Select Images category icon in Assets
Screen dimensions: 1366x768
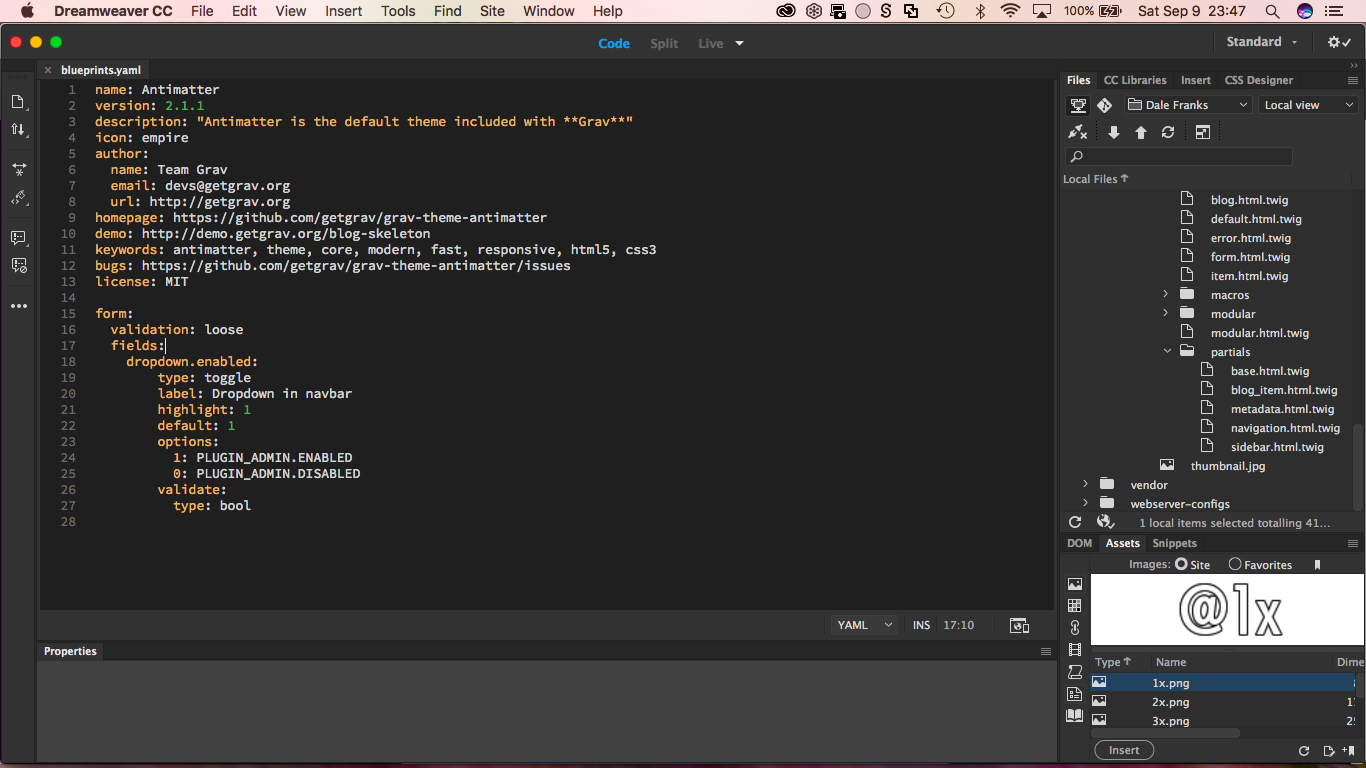tap(1075, 585)
